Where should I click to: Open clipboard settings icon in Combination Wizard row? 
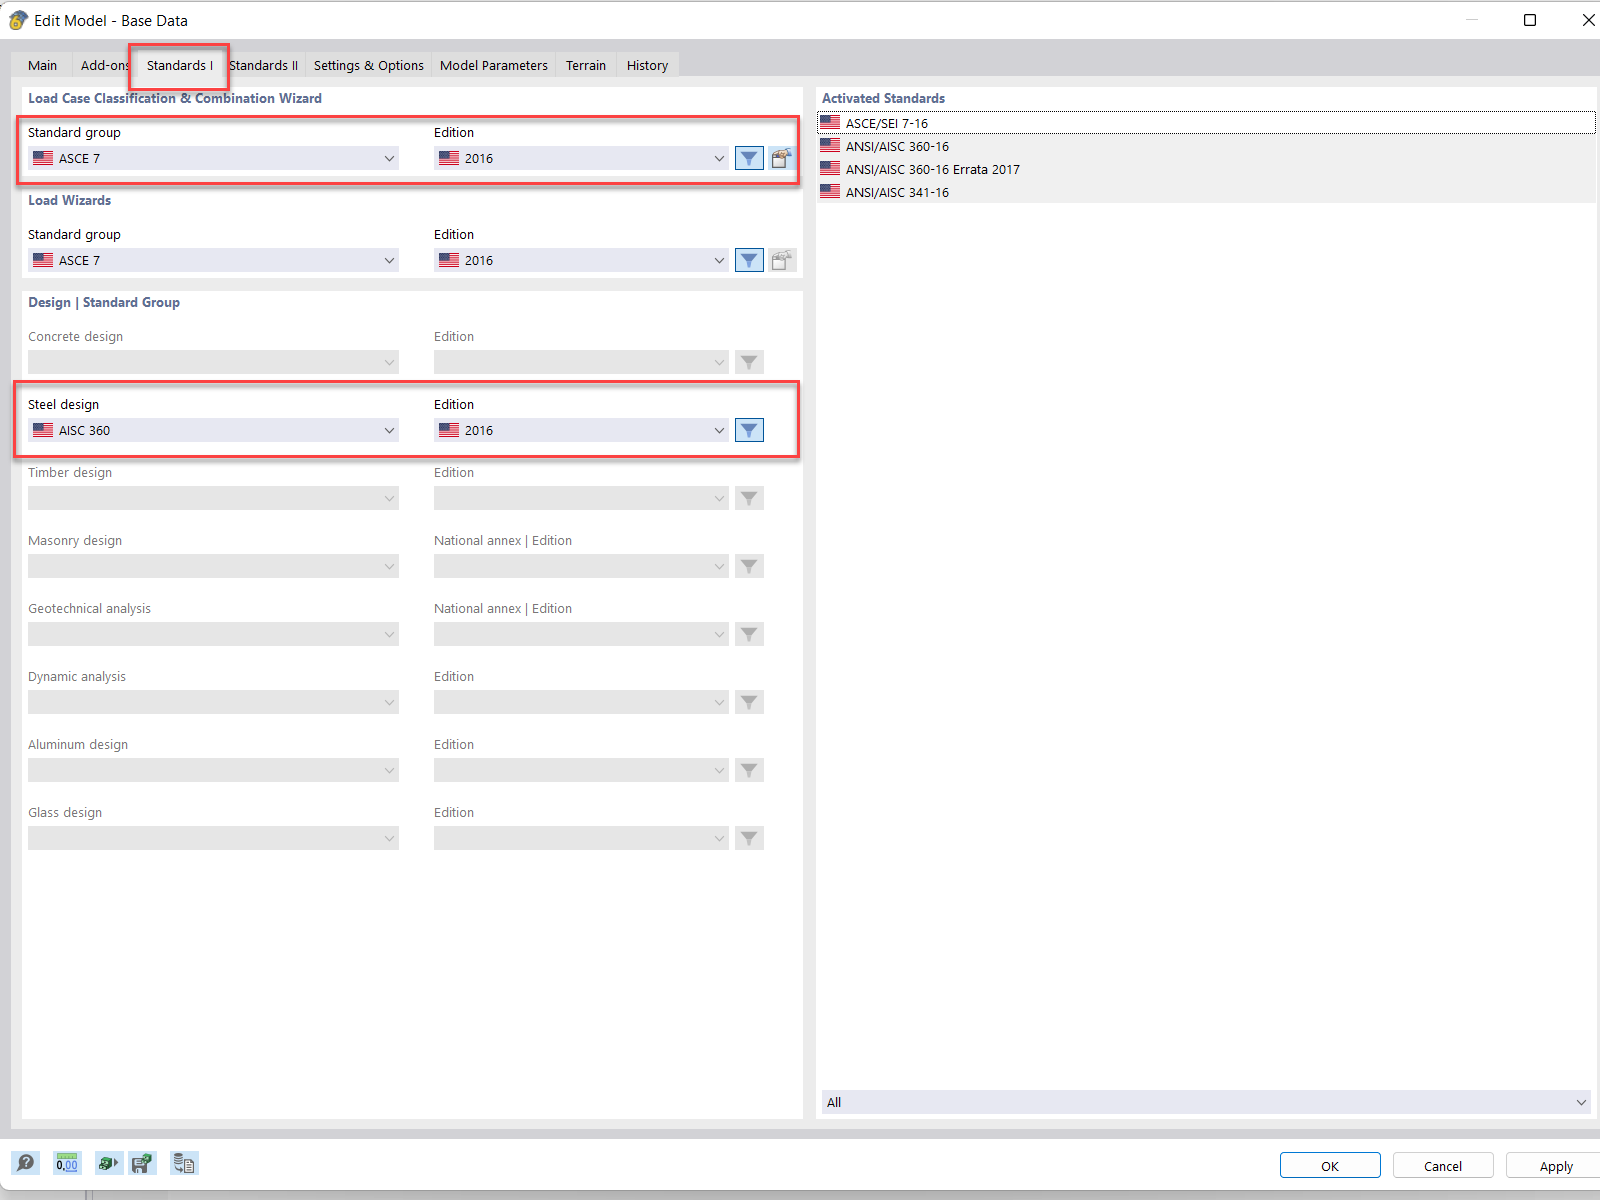(782, 158)
